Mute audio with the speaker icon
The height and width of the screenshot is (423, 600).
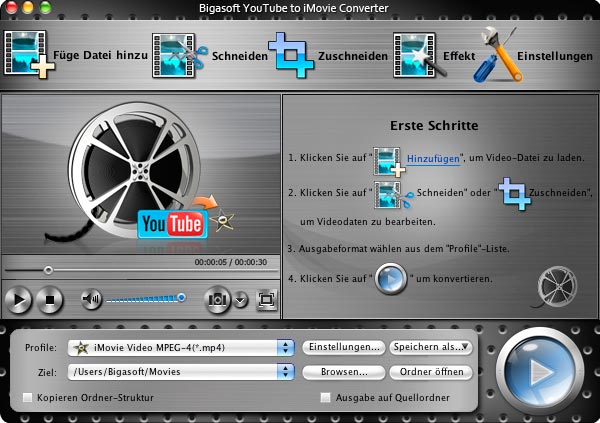click(x=91, y=299)
